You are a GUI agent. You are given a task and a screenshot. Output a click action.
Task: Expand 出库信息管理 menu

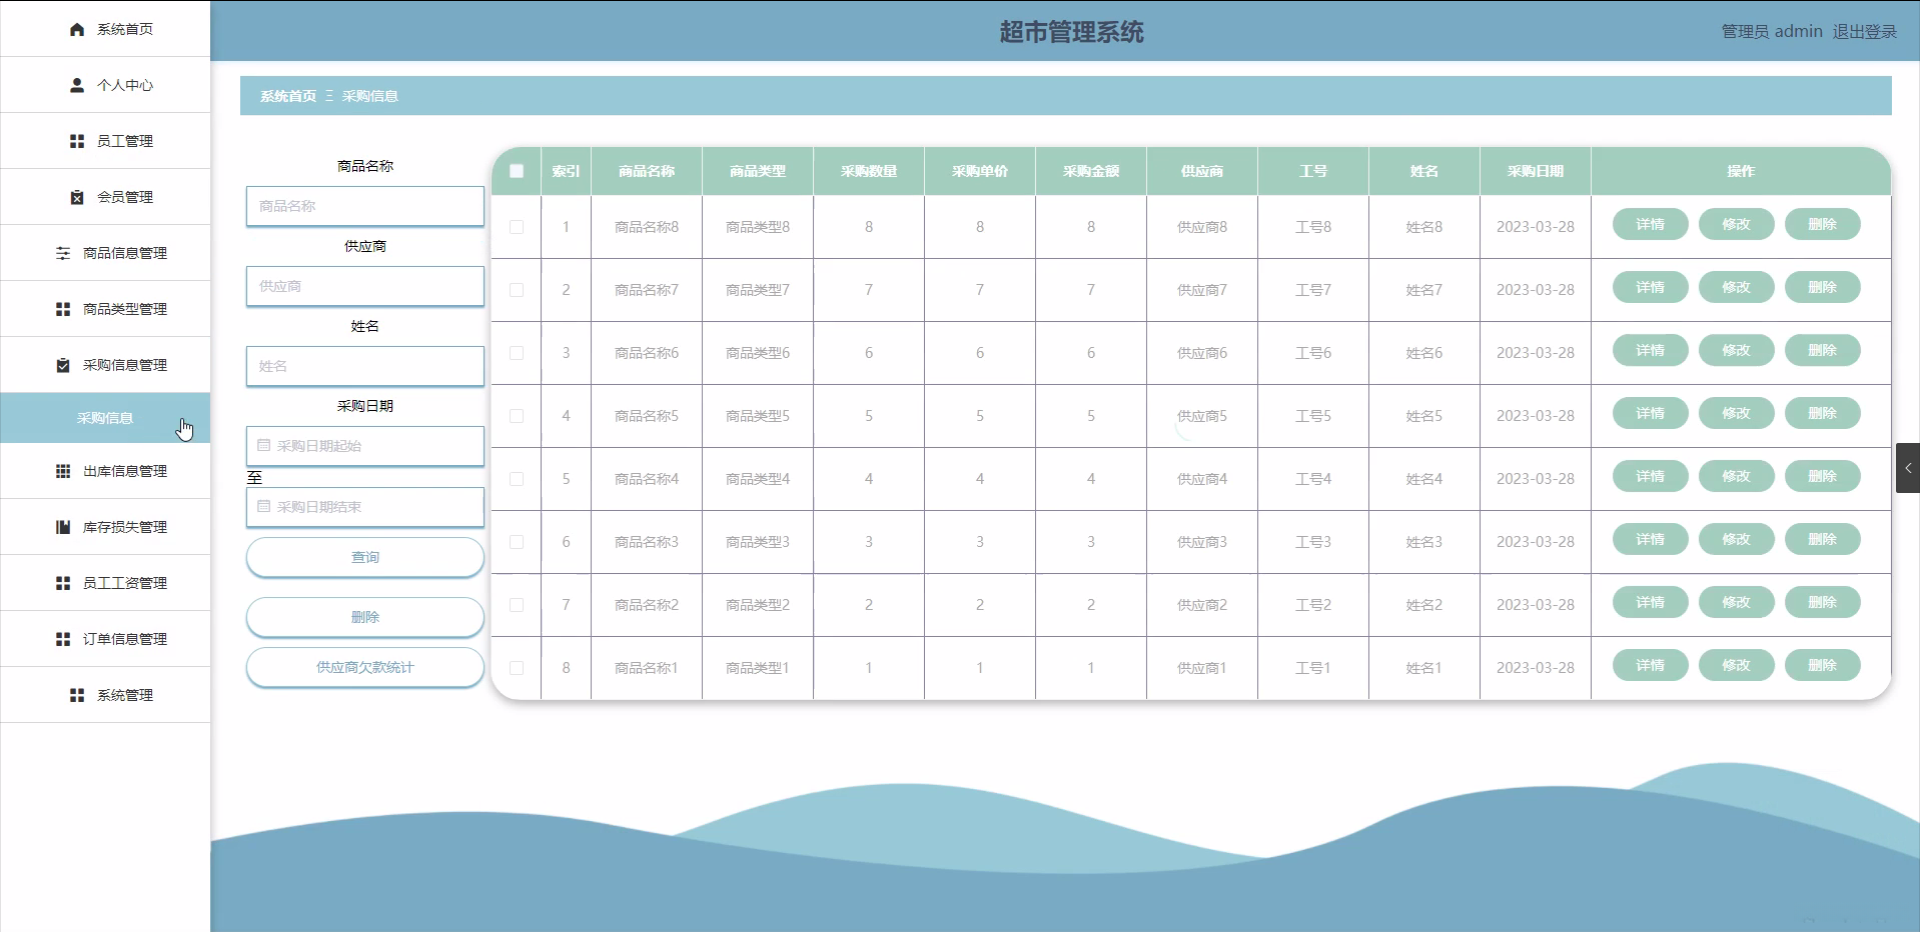point(105,471)
